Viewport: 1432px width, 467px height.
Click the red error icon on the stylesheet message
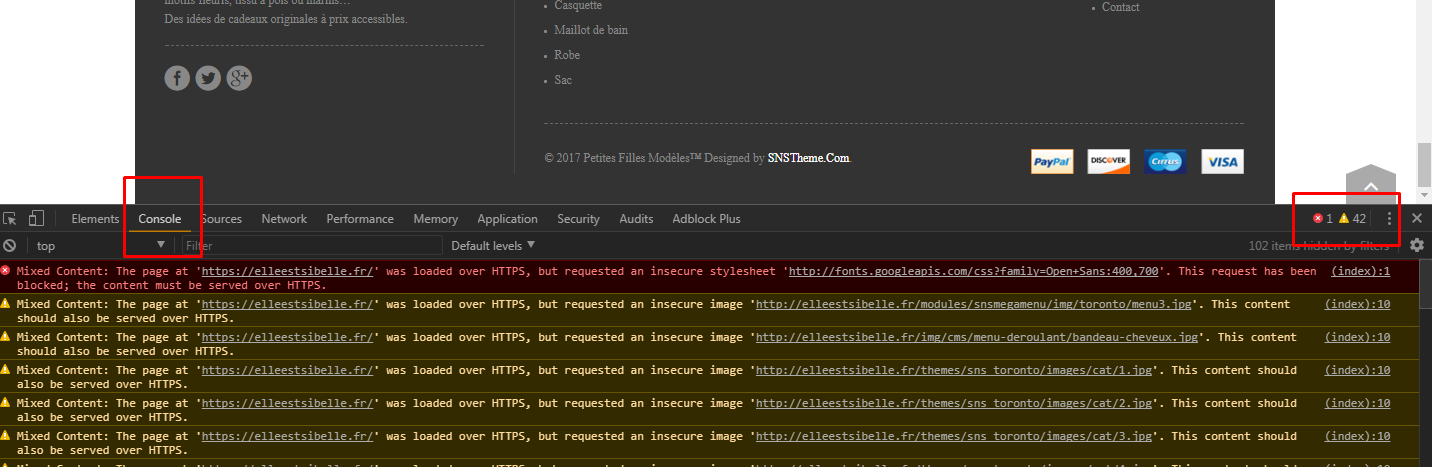tap(6, 271)
